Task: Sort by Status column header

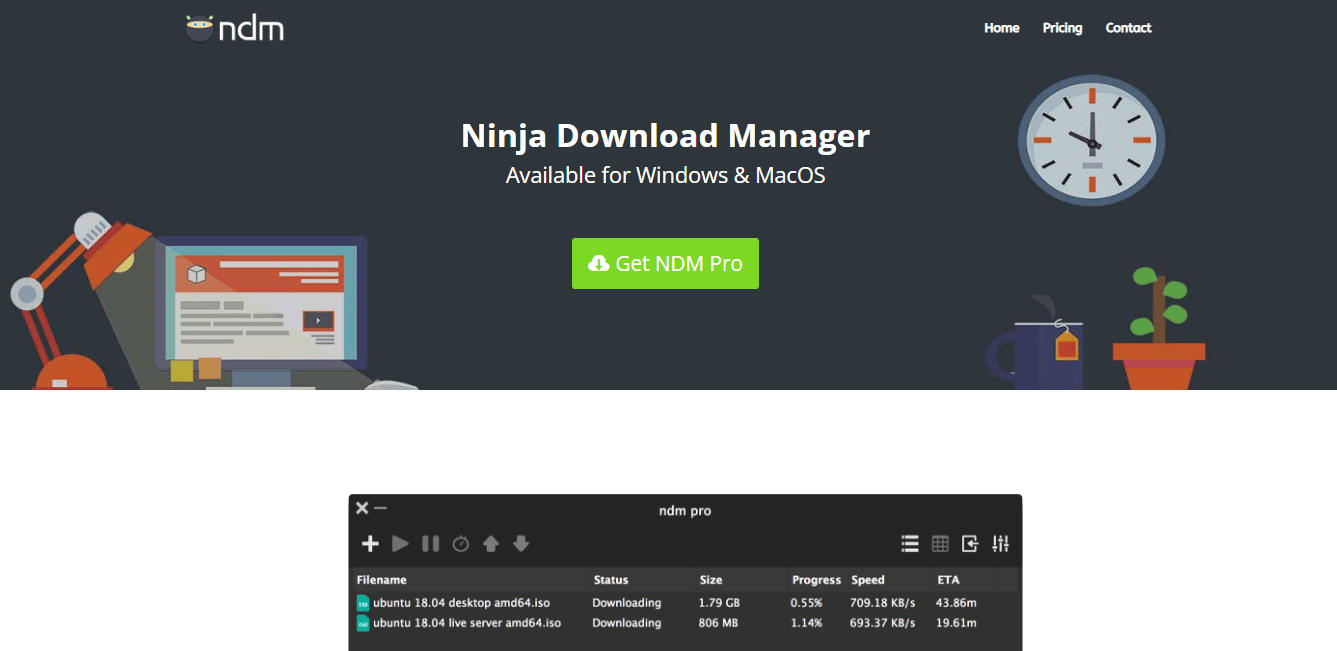Action: pyautogui.click(x=611, y=580)
